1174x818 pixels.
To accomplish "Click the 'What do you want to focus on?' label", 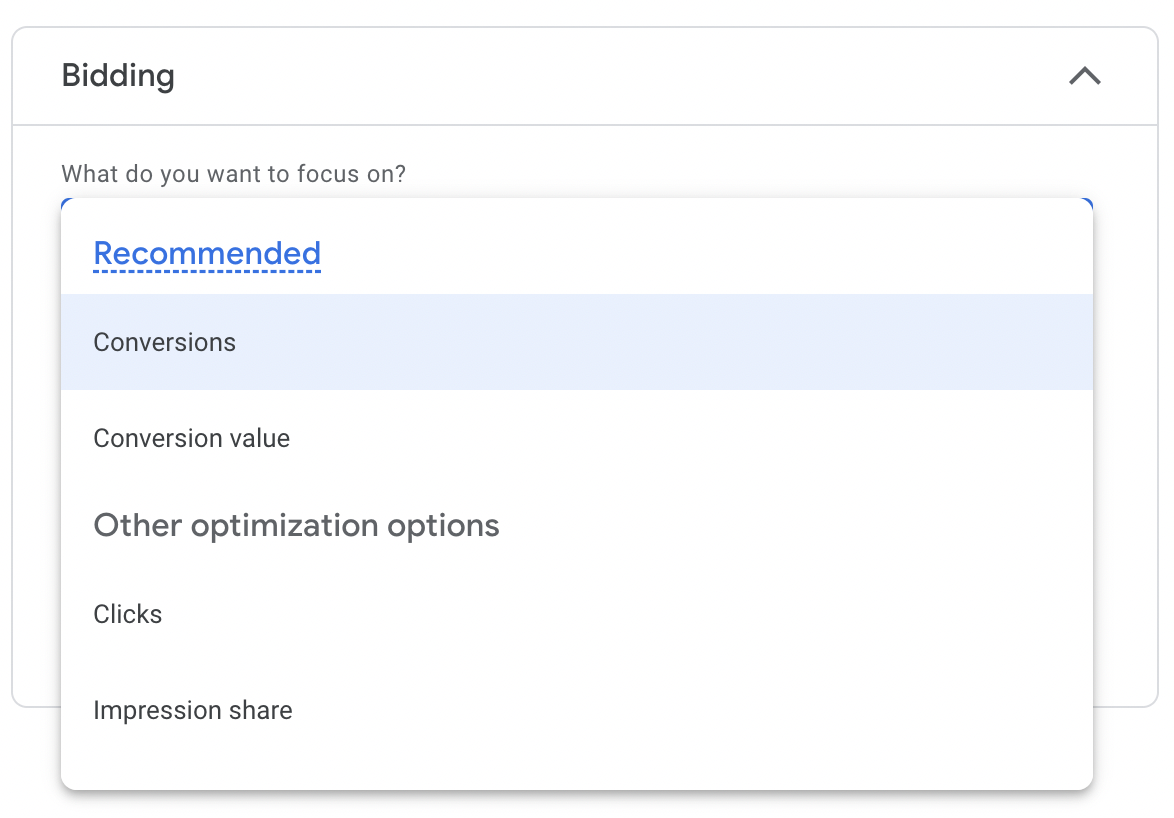I will coord(235,173).
